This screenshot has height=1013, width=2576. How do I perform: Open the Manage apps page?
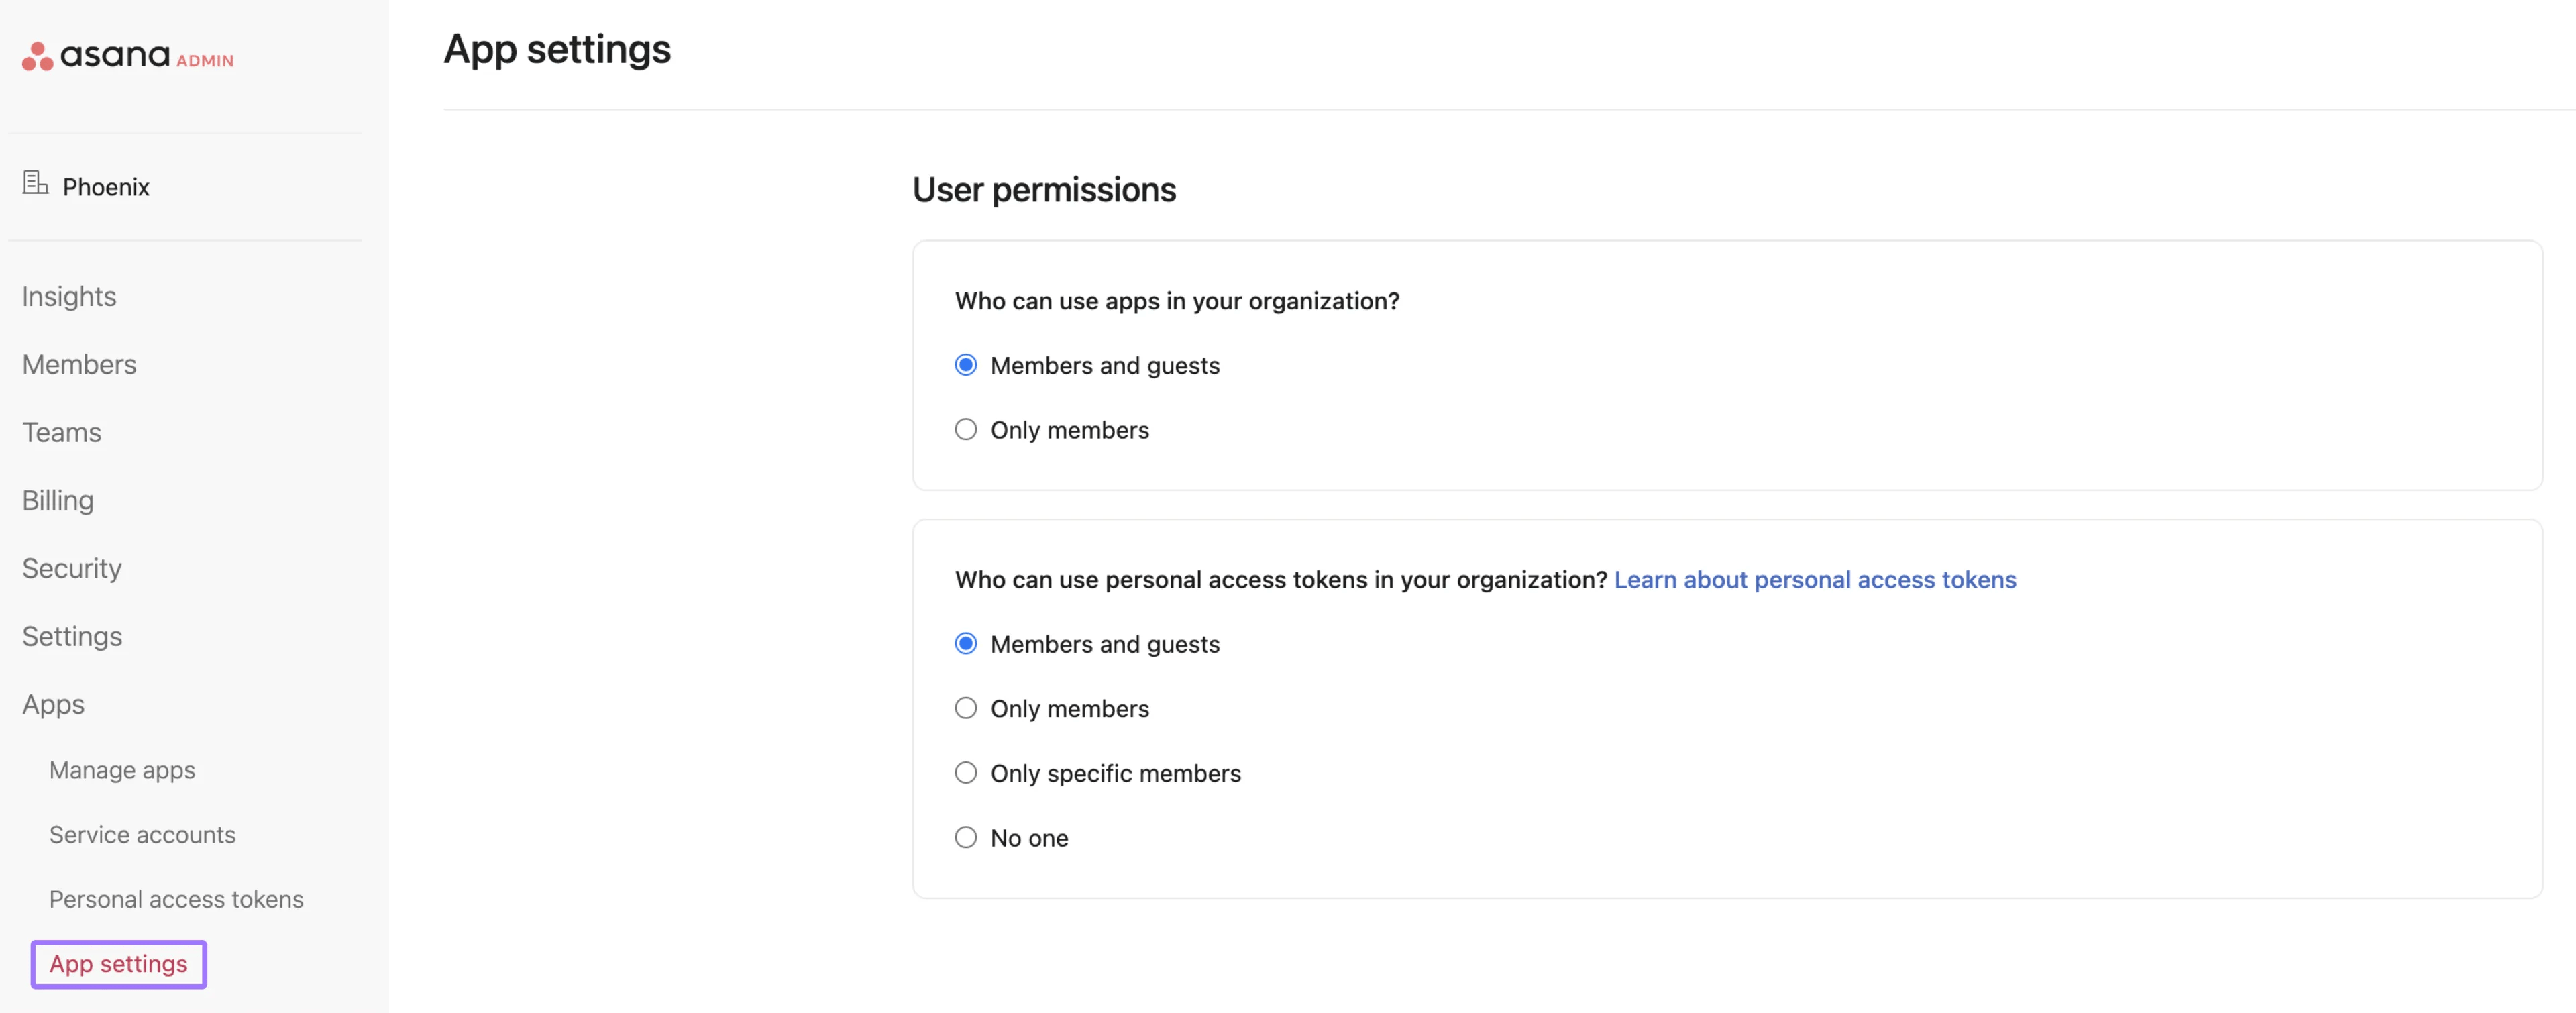[121, 770]
